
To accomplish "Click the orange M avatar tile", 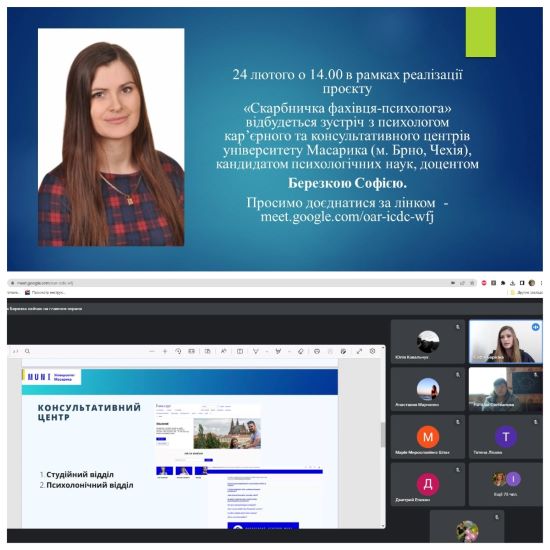I will click(428, 437).
